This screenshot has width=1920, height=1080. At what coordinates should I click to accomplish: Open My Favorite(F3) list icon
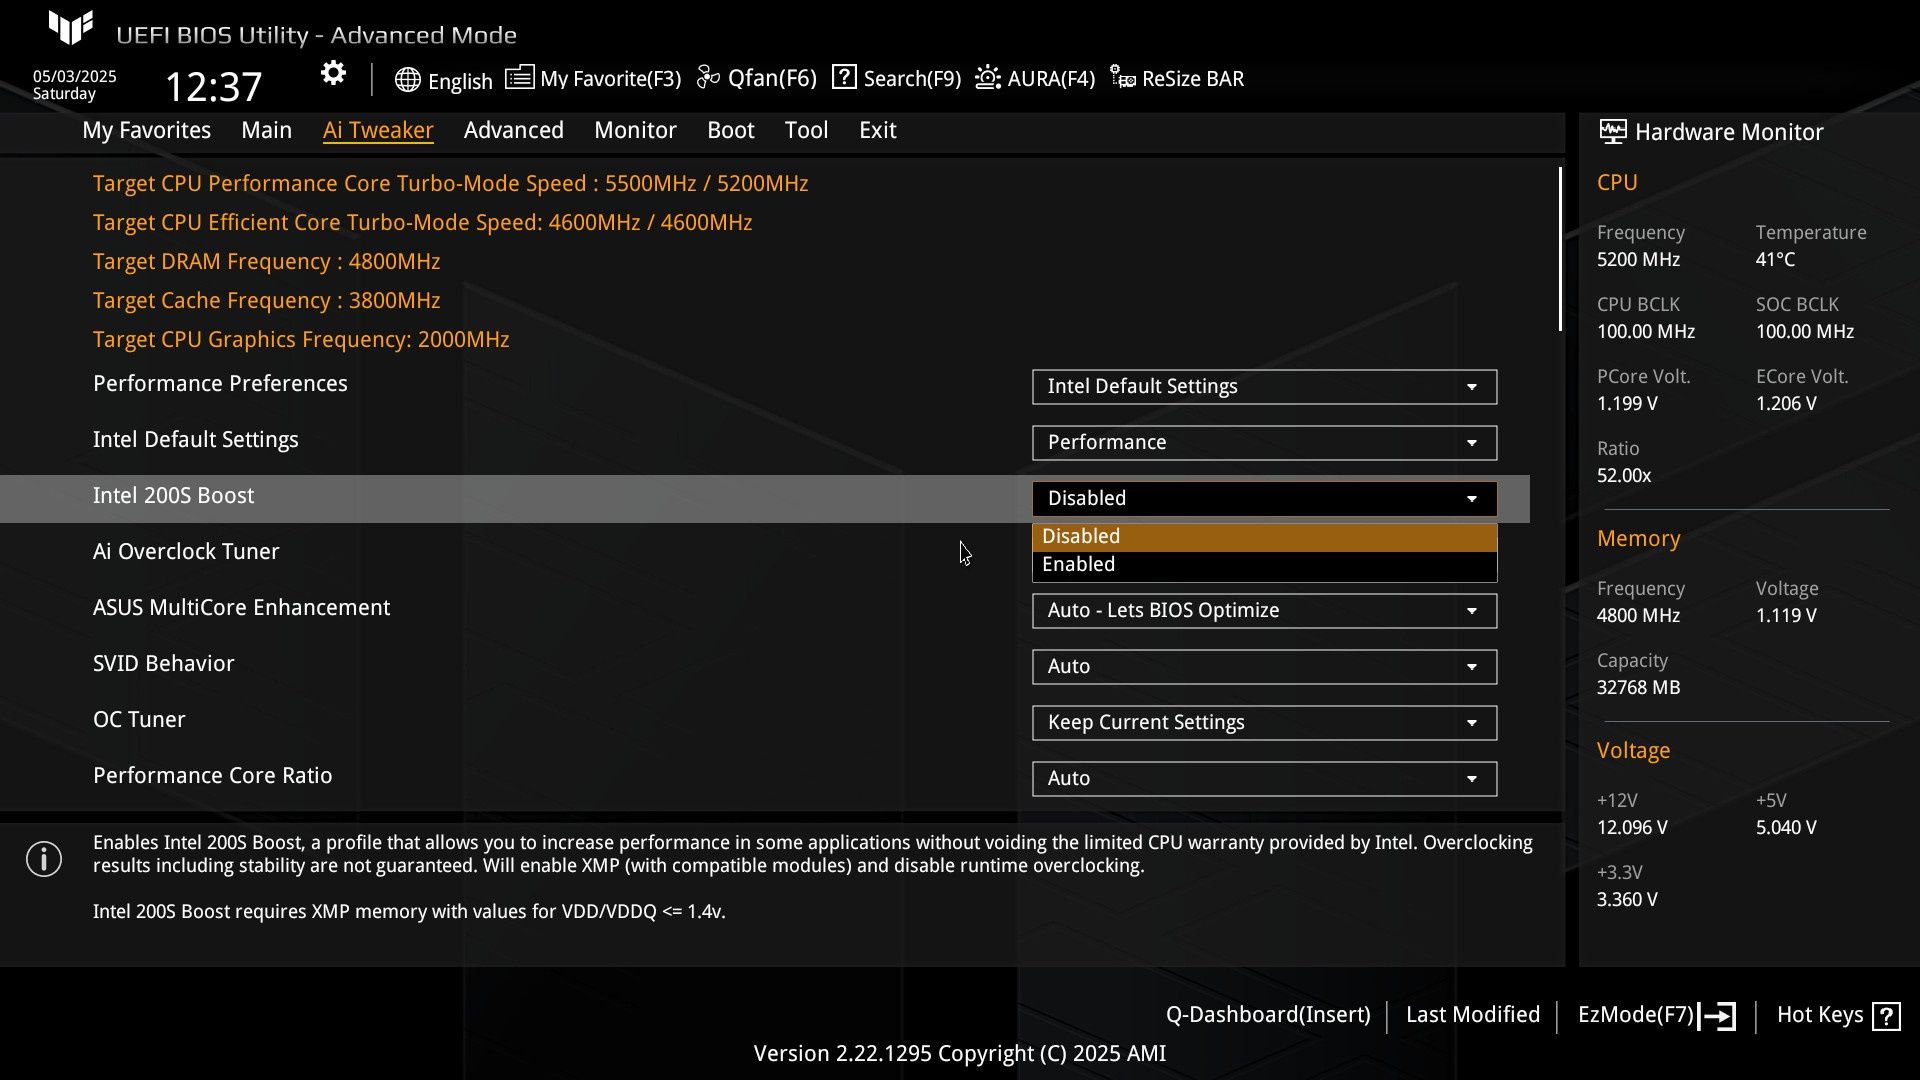click(519, 77)
